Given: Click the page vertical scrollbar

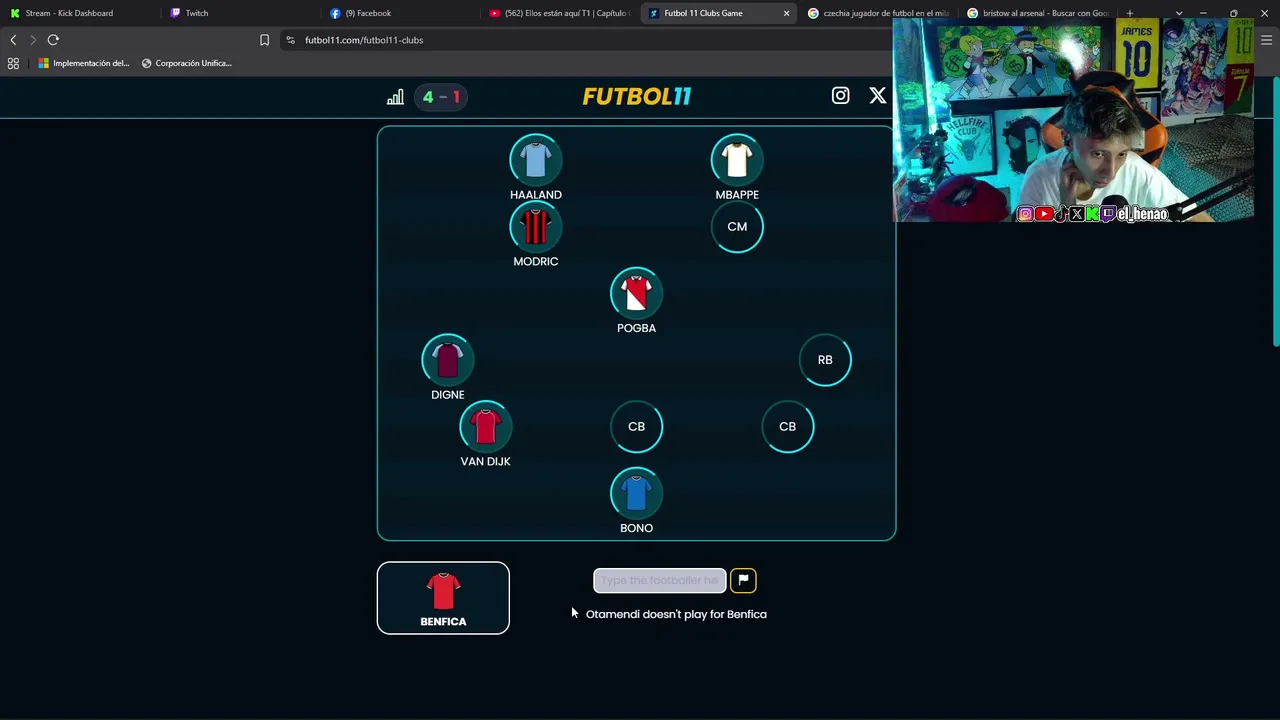Looking at the screenshot, I should click(x=1275, y=212).
